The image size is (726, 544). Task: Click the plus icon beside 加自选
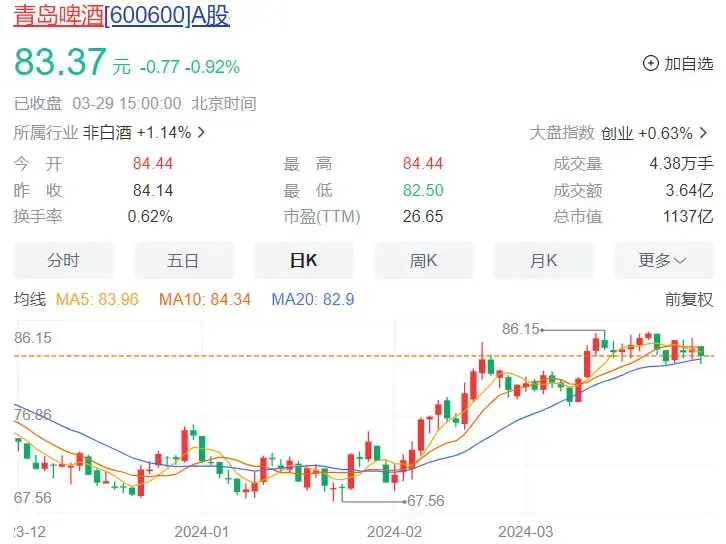(x=651, y=63)
